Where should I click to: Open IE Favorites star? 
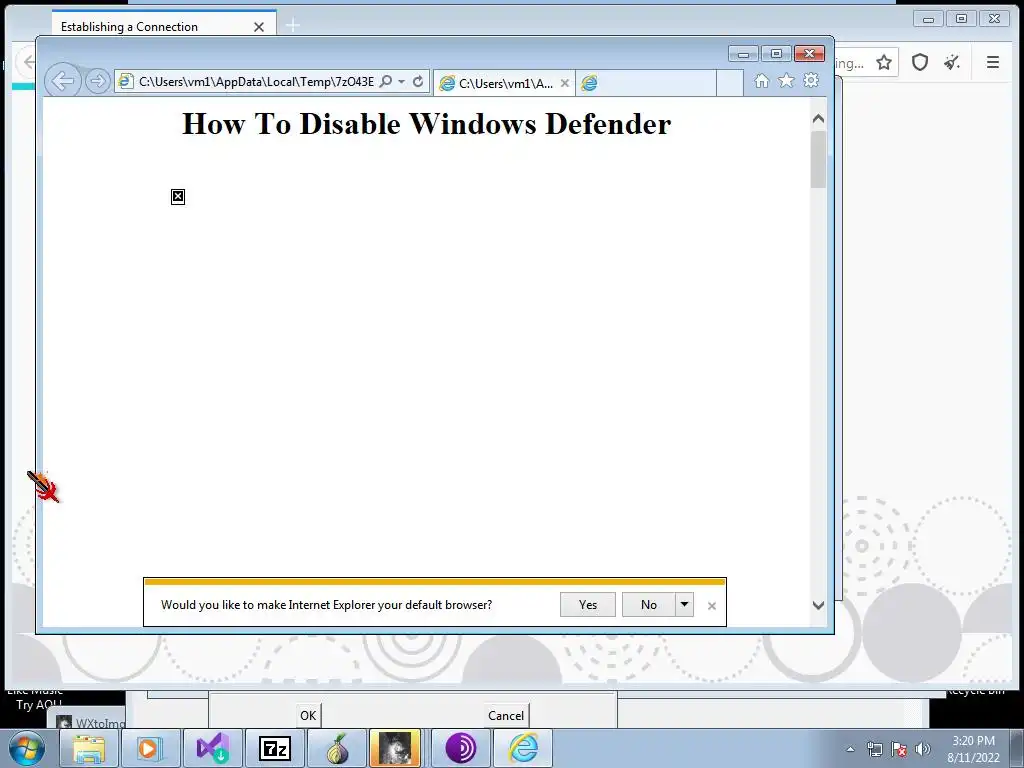coord(786,80)
